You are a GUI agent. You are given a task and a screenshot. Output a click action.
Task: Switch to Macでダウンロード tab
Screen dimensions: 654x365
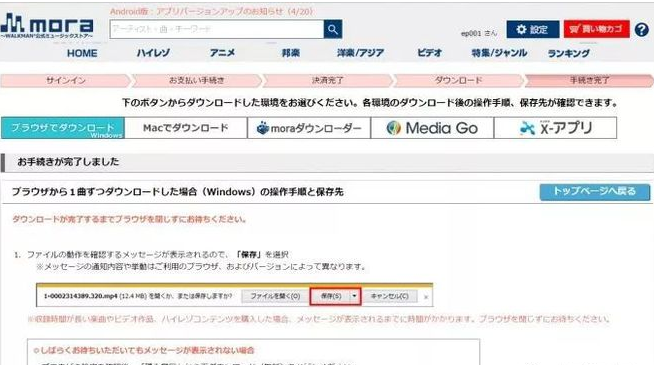pos(186,128)
